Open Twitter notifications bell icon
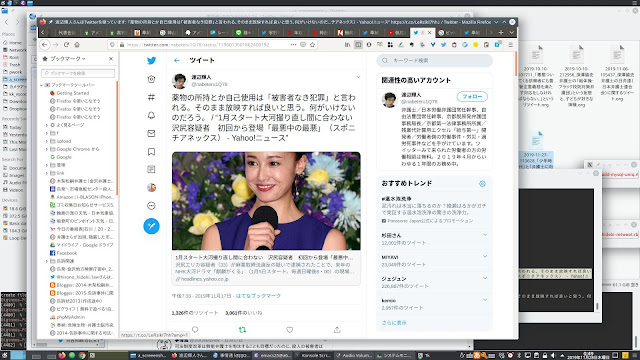This screenshot has height=360, width=640. (x=151, y=115)
